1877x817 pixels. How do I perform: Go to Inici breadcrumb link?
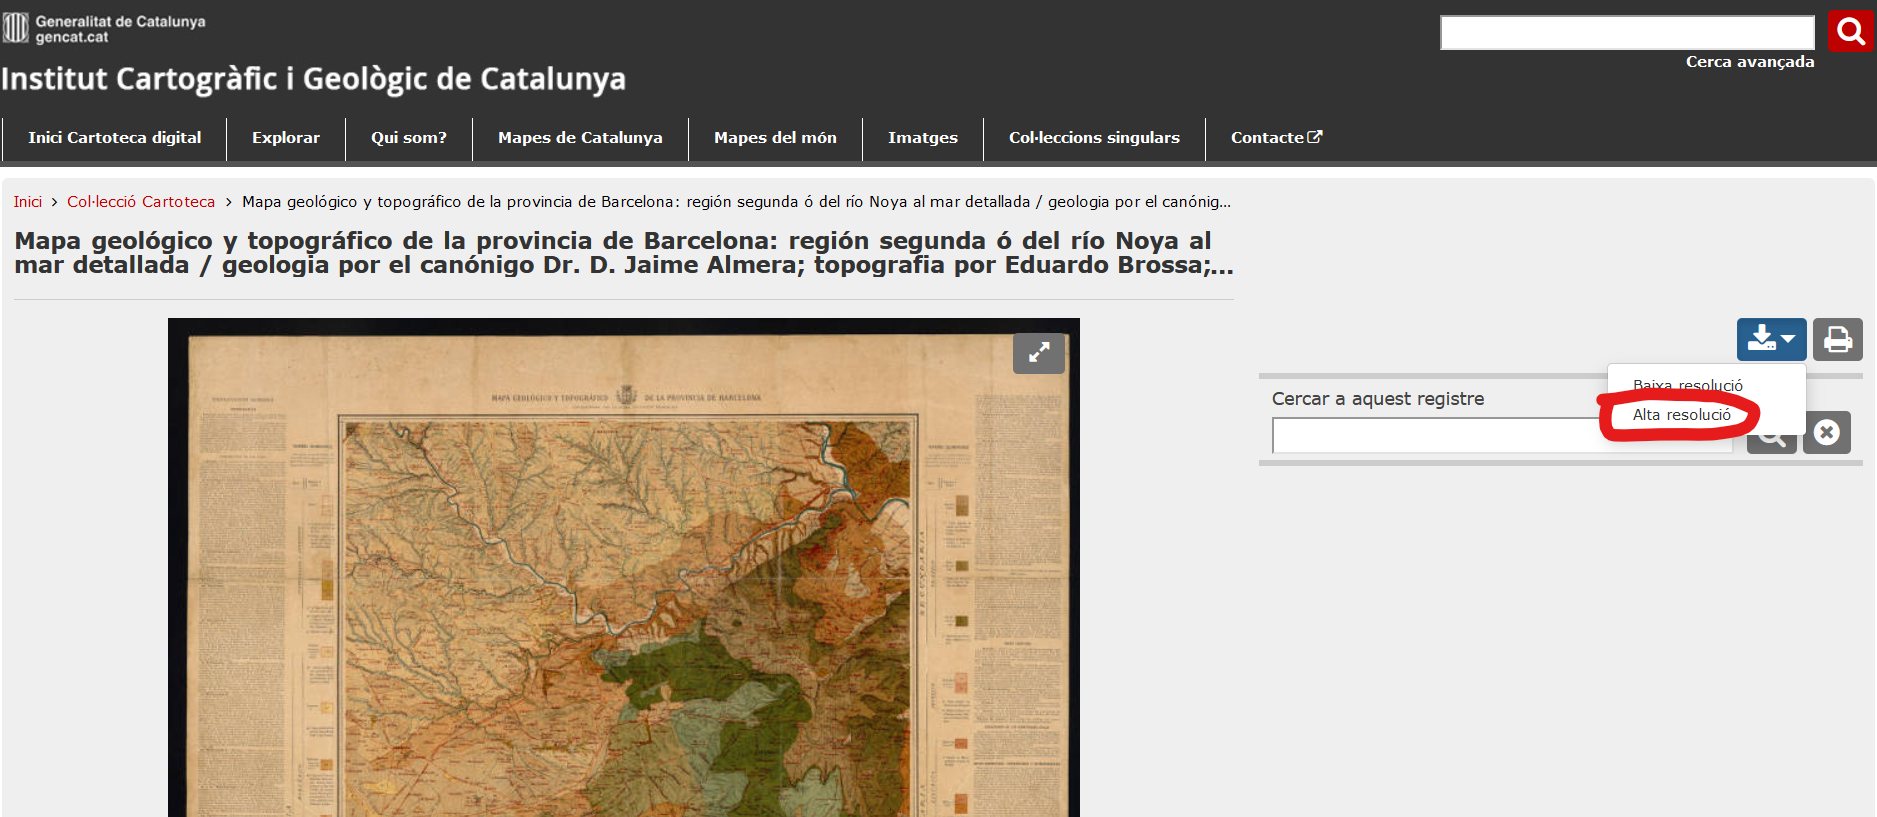[28, 202]
